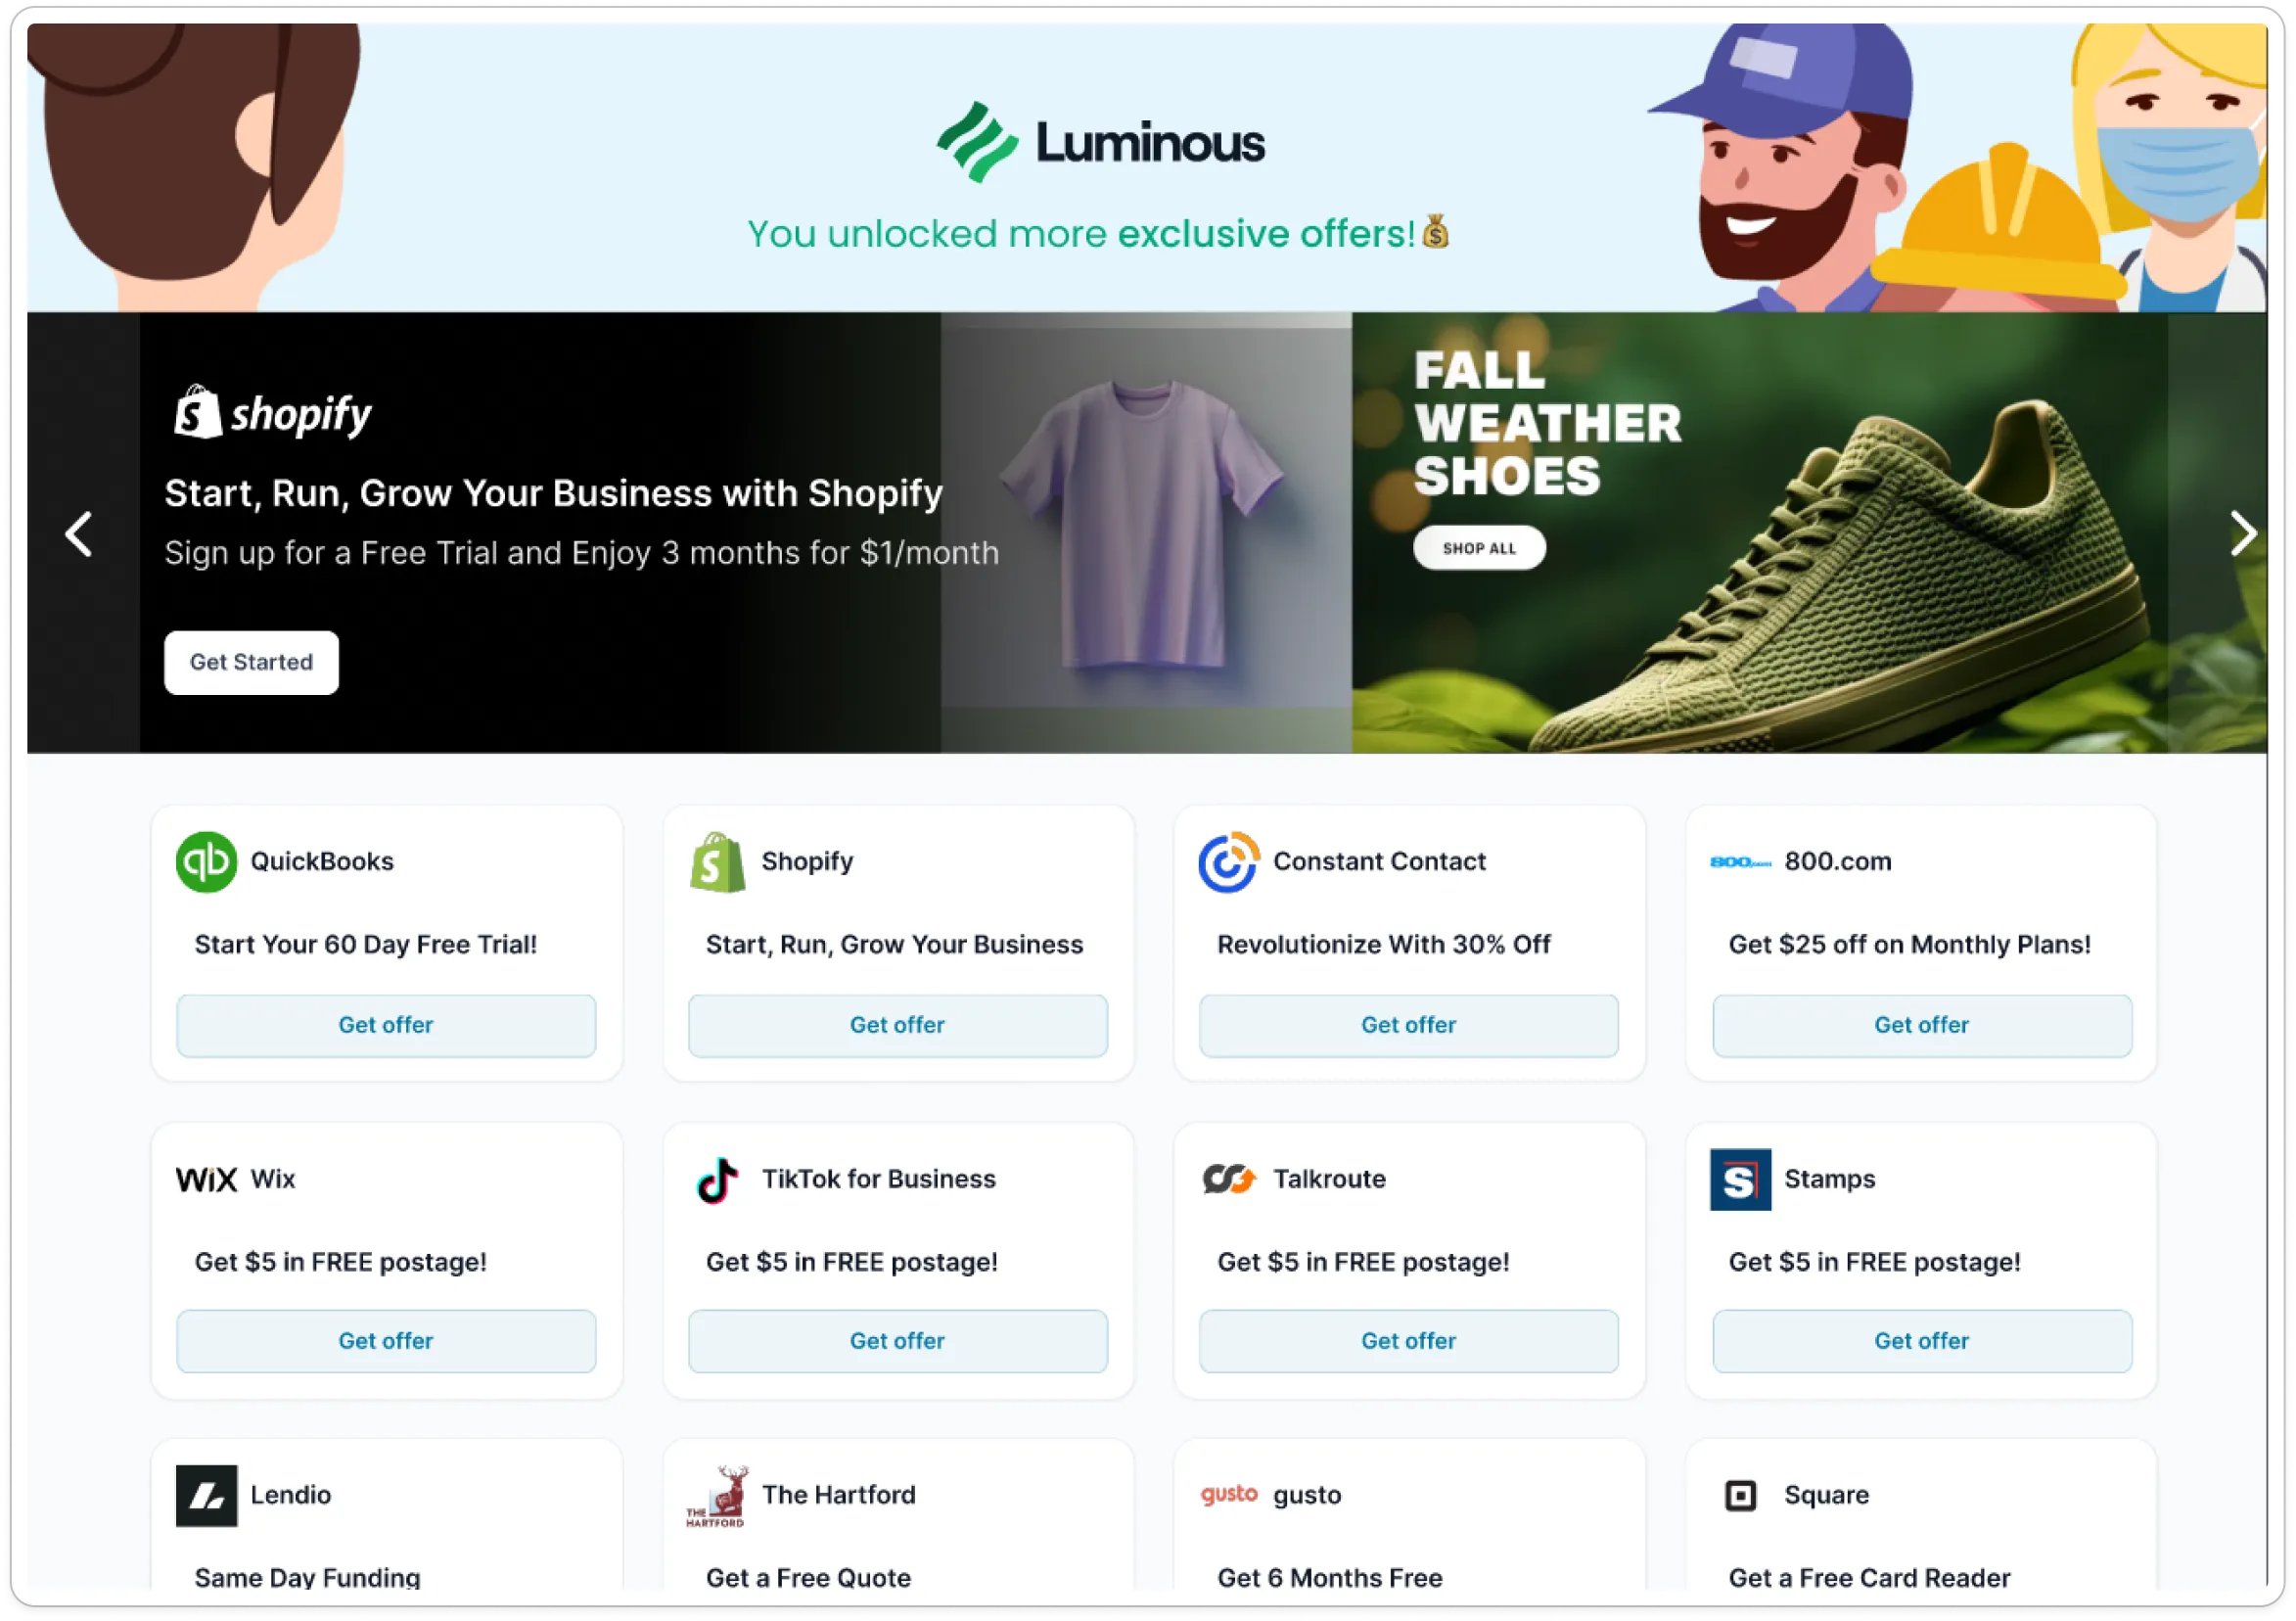Get the Stamps offer
This screenshot has height=1621, width=2296.
click(1922, 1341)
